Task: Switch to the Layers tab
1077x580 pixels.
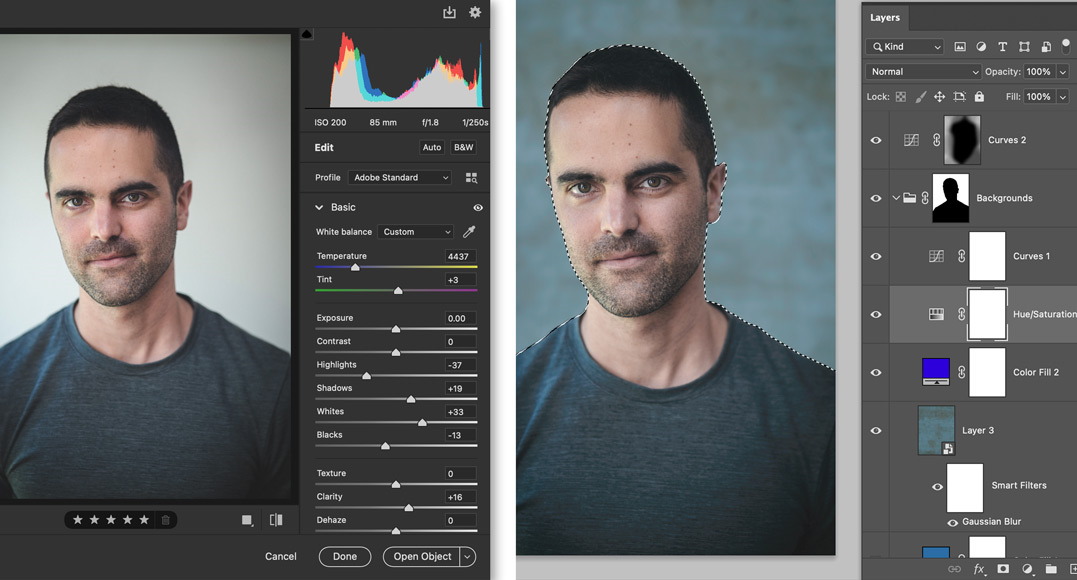Action: click(885, 17)
